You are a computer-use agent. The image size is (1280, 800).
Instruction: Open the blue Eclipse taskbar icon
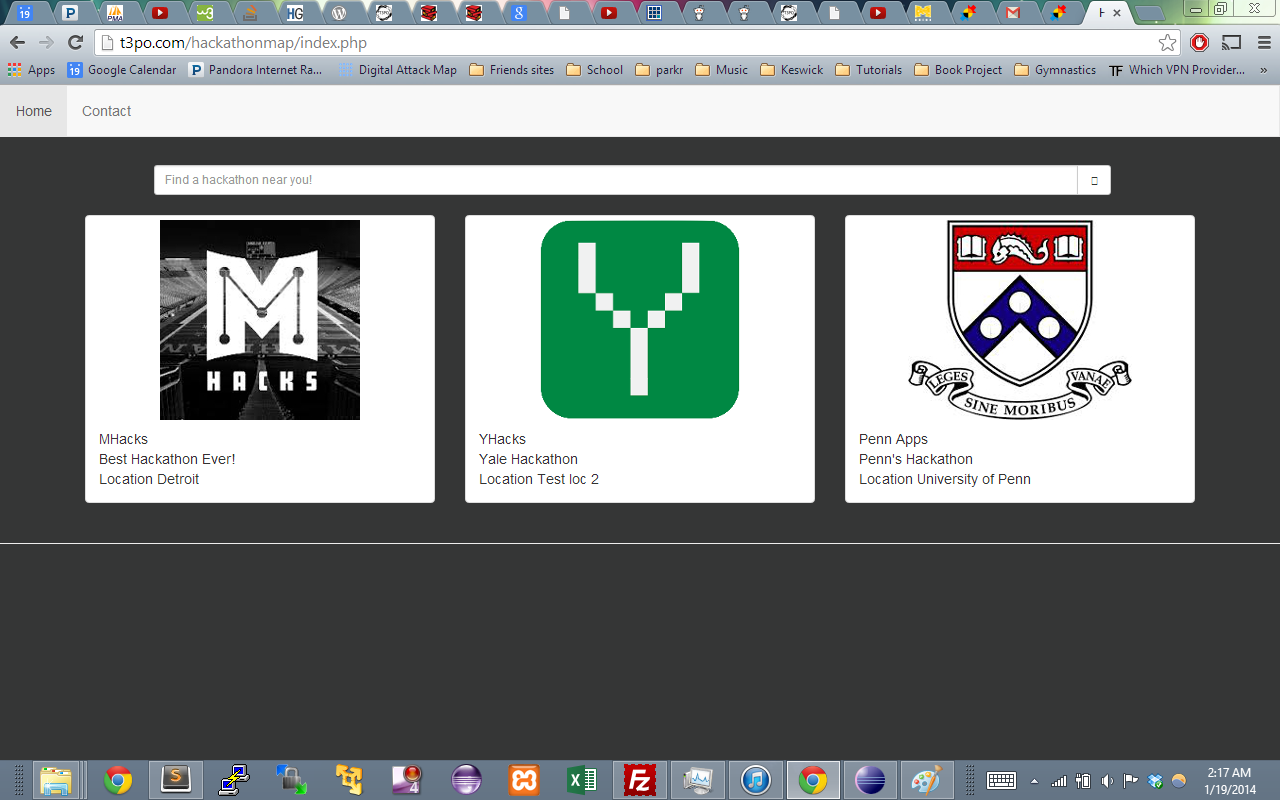(870, 780)
